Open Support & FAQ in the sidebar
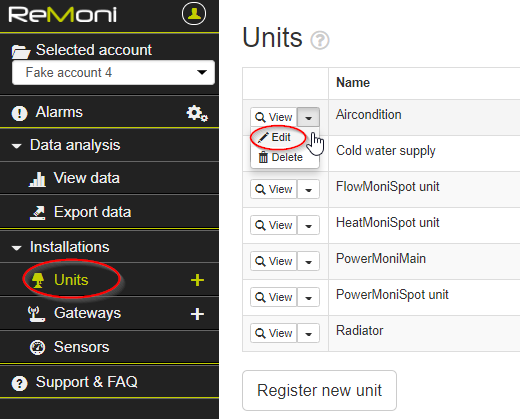This screenshot has height=419, width=520. coord(74,382)
